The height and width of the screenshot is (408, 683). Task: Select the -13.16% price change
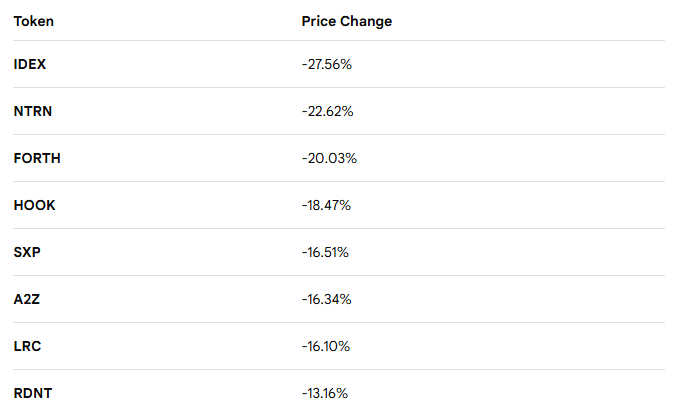[325, 393]
